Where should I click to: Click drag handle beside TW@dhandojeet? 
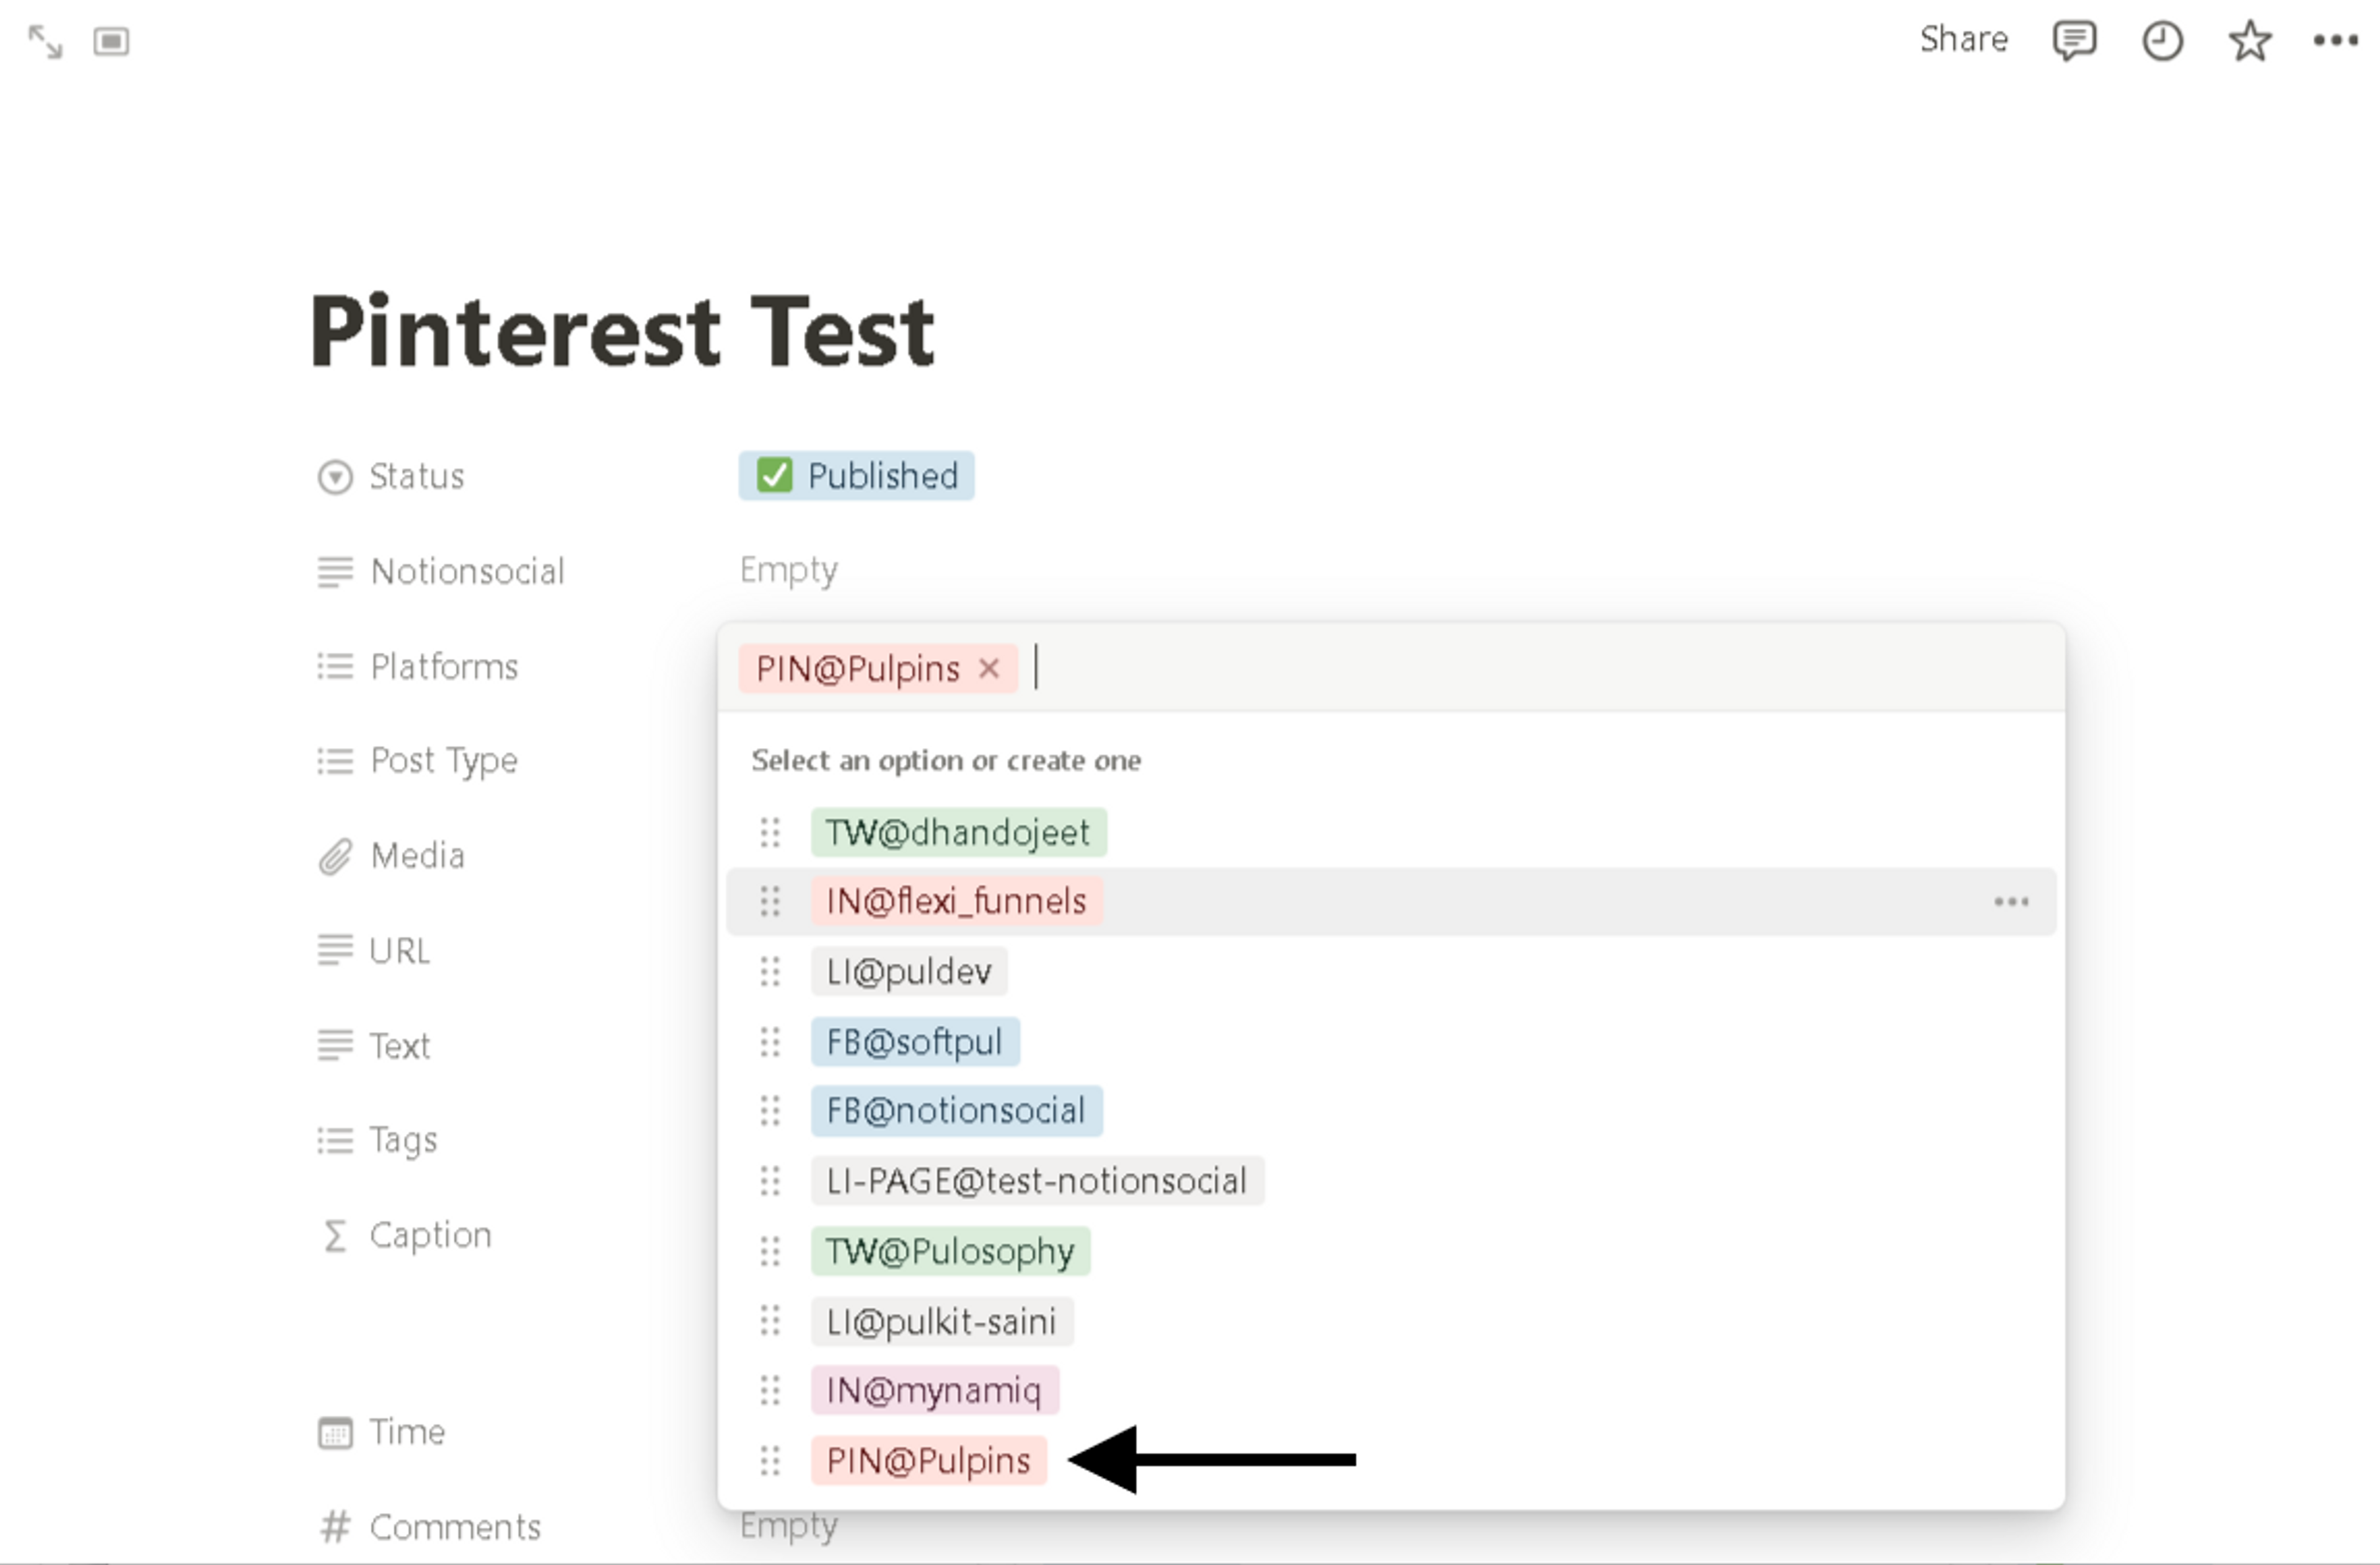click(x=769, y=833)
